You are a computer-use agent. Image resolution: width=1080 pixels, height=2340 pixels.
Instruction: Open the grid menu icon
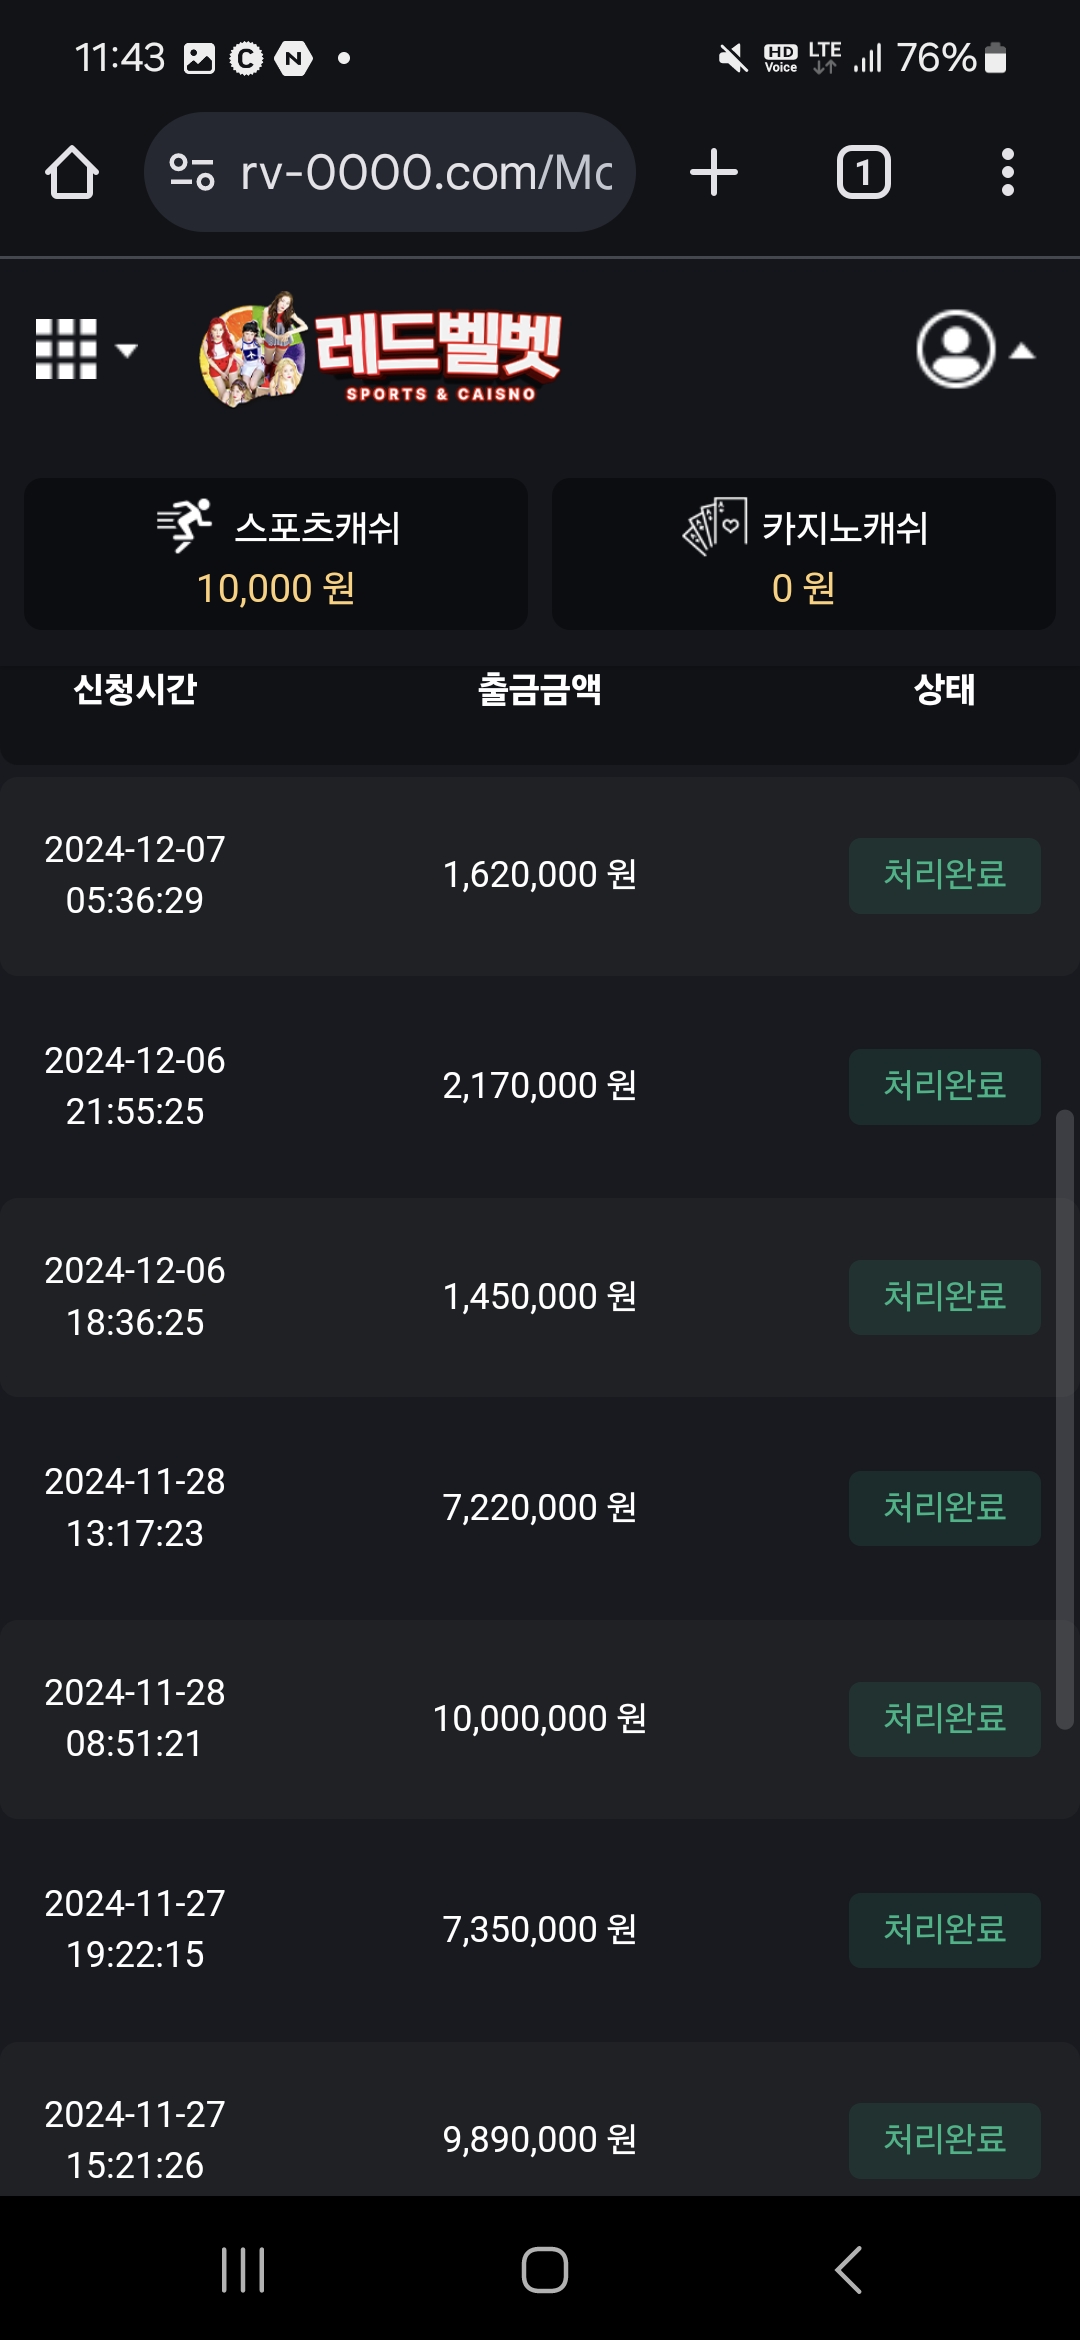84,349
